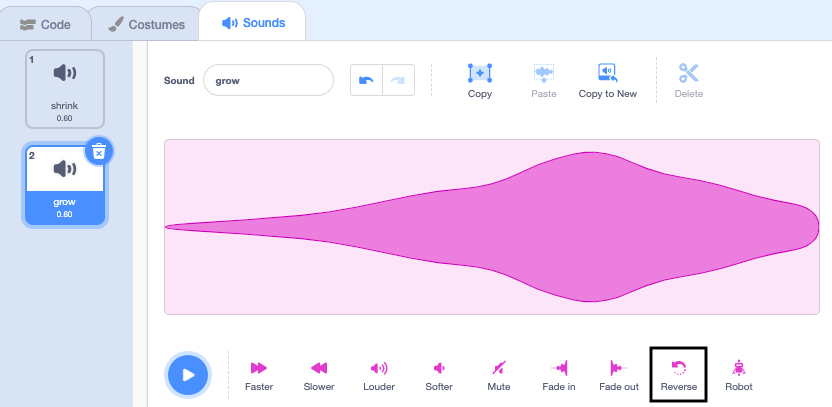Delete the selected sound portion with scissors
This screenshot has height=407, width=832.
689,80
